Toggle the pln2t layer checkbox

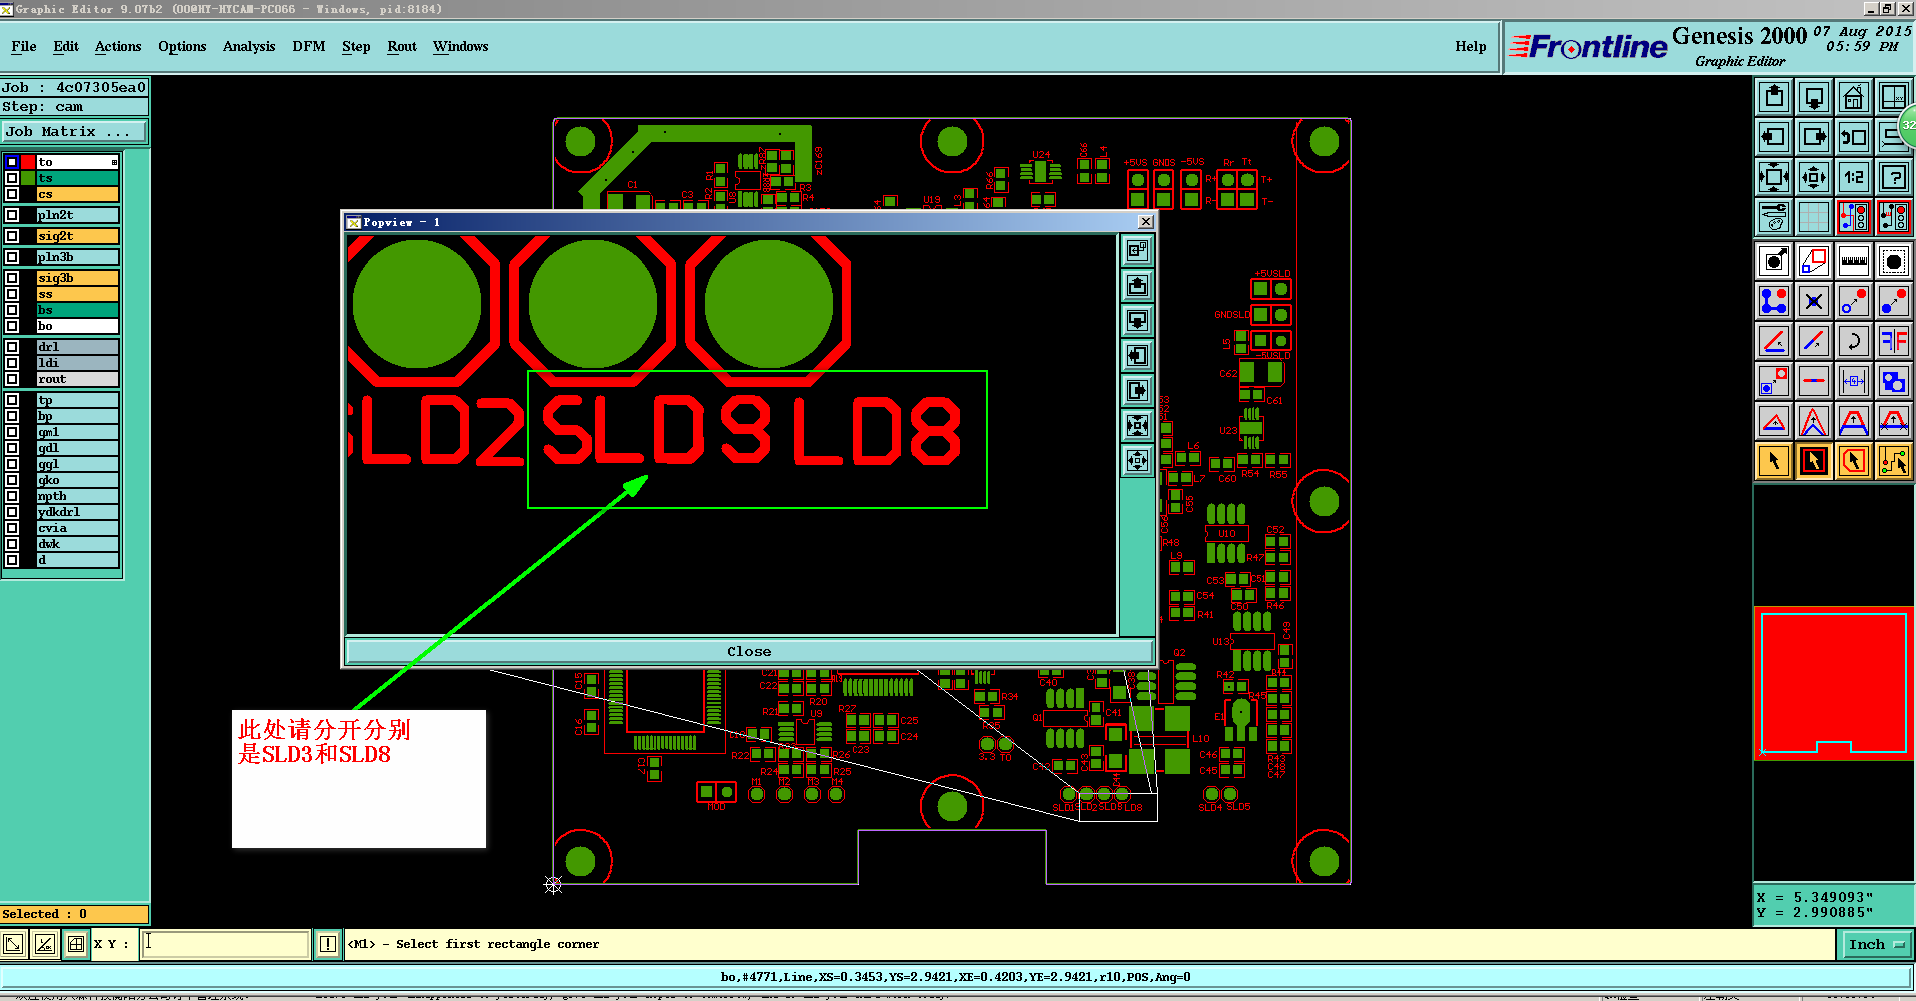click(x=12, y=215)
